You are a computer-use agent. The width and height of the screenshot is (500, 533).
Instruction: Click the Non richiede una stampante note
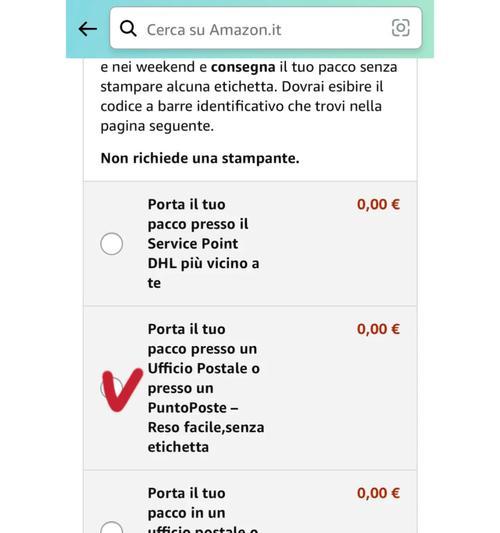point(200,158)
